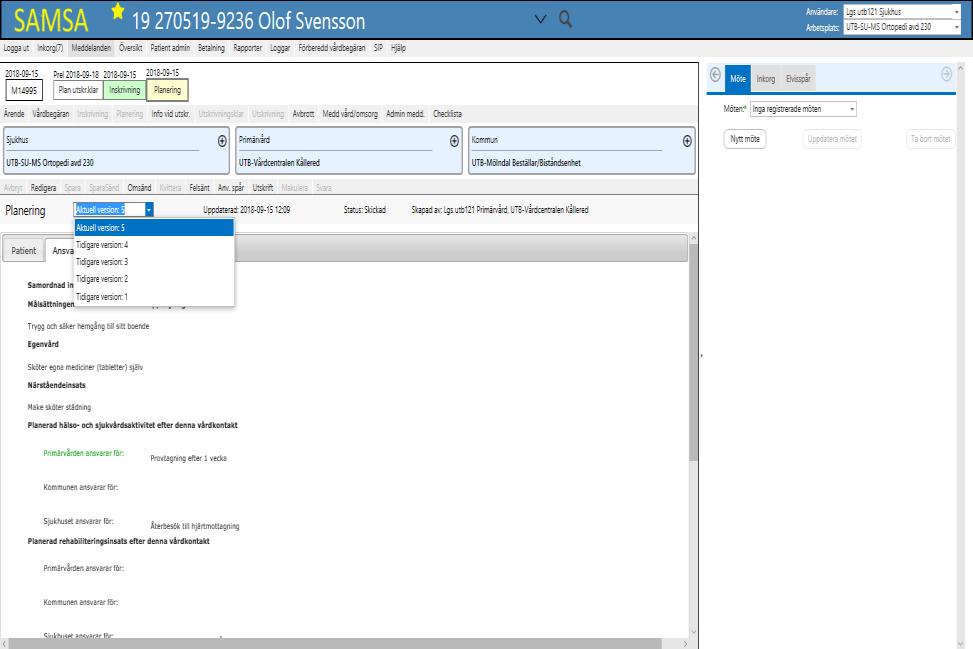Image resolution: width=973 pixels, height=649 pixels.
Task: Click the Redigera toolbar button
Action: click(x=43, y=187)
